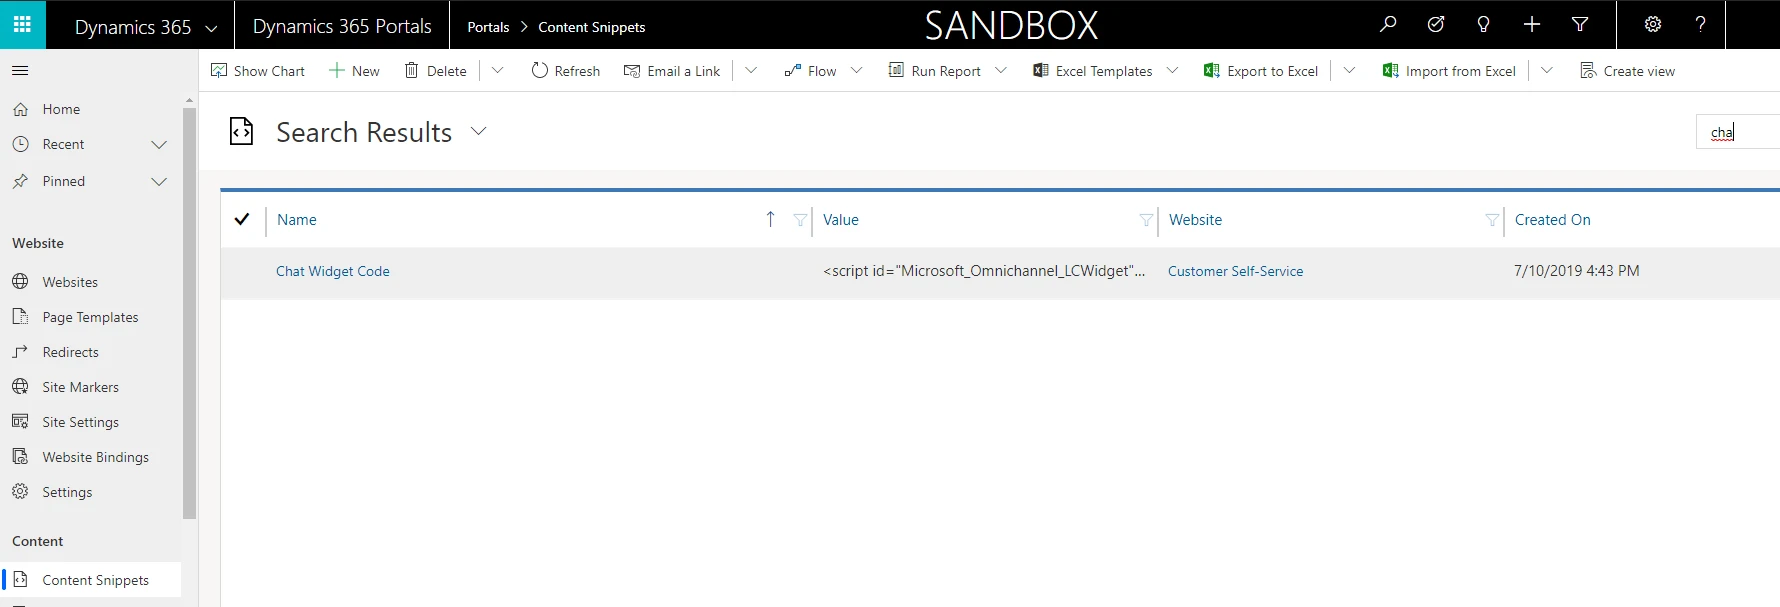Expand the Delete options dropdown arrow

click(498, 70)
